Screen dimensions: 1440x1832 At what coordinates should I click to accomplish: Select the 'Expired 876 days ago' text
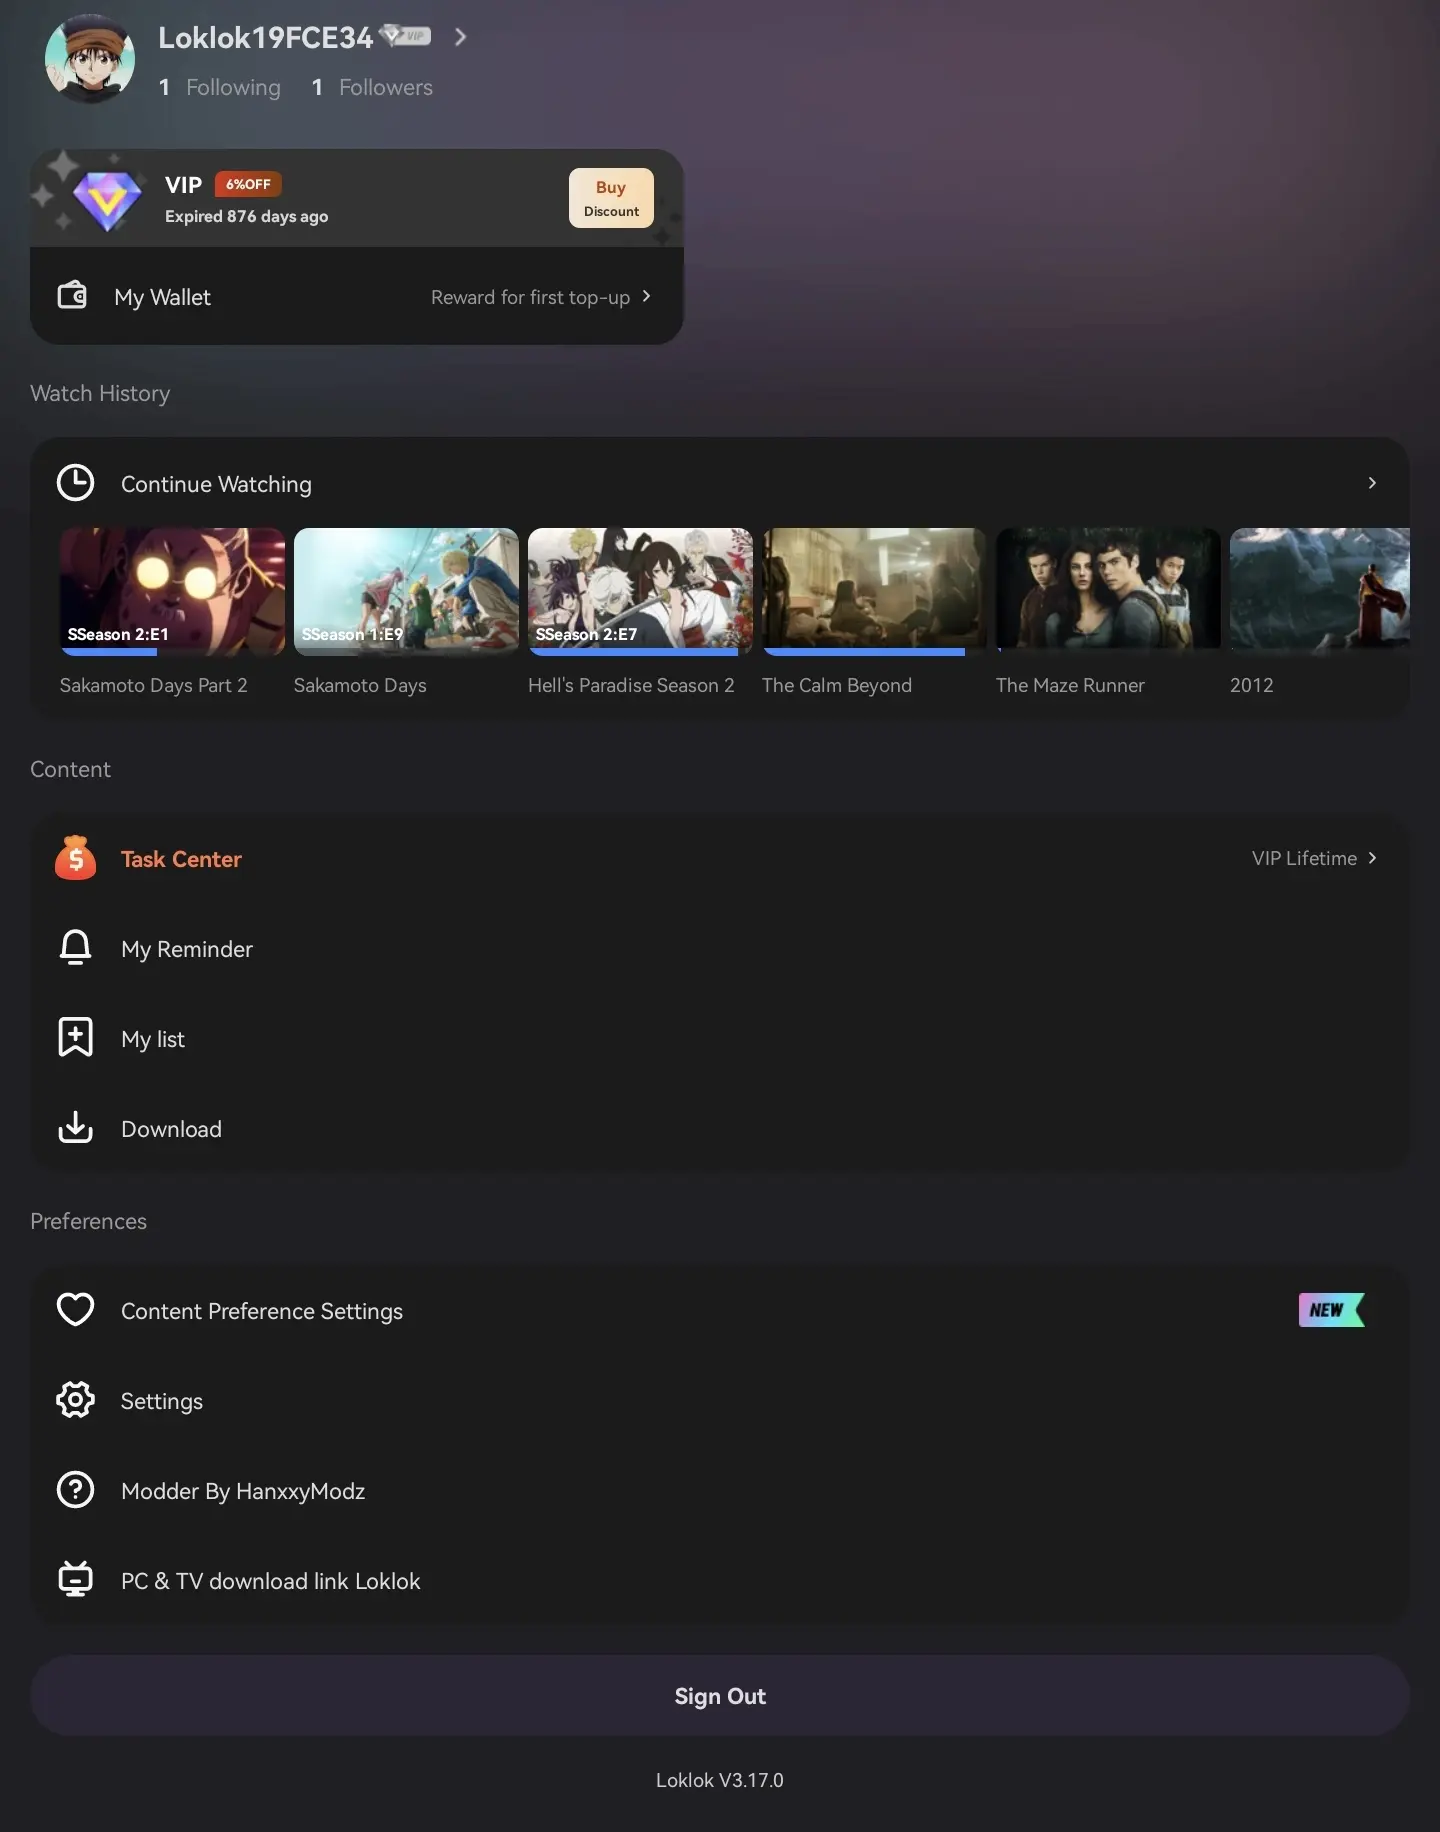coord(246,216)
